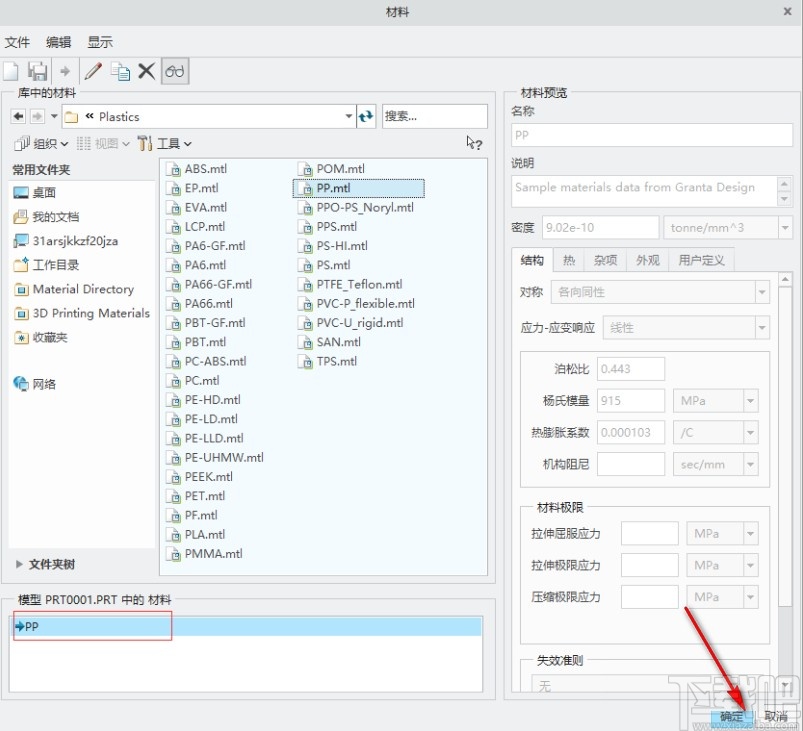Go back with the left arrow button
Viewport: 803px width, 731px height.
coord(18,116)
